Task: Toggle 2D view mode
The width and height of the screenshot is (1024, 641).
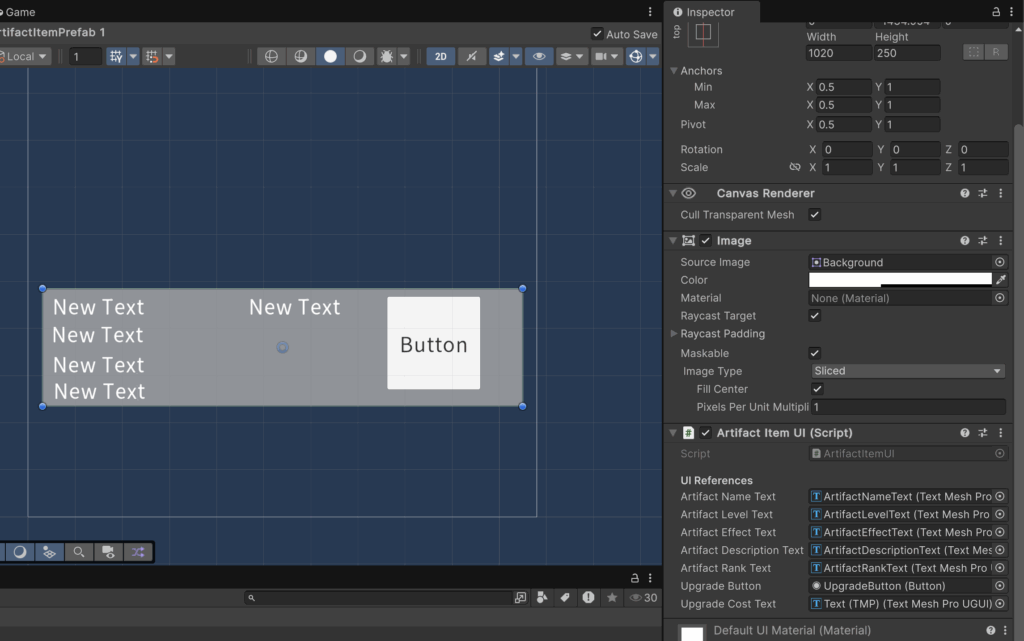Action: coord(441,56)
